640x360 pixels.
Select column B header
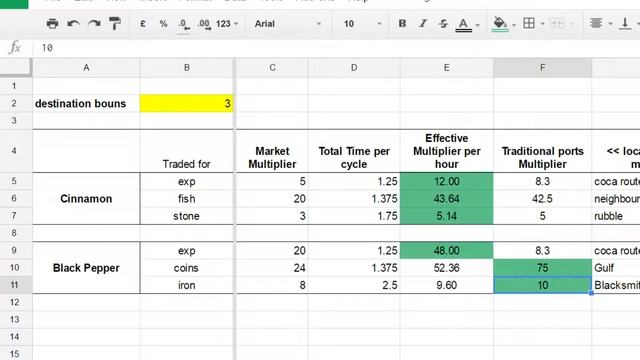187,67
